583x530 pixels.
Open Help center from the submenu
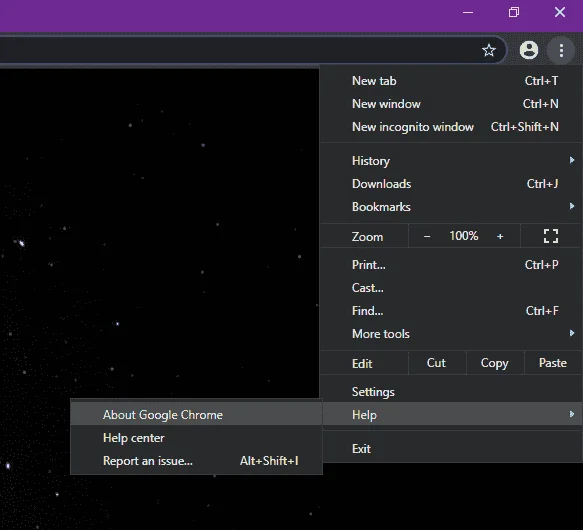(196, 438)
